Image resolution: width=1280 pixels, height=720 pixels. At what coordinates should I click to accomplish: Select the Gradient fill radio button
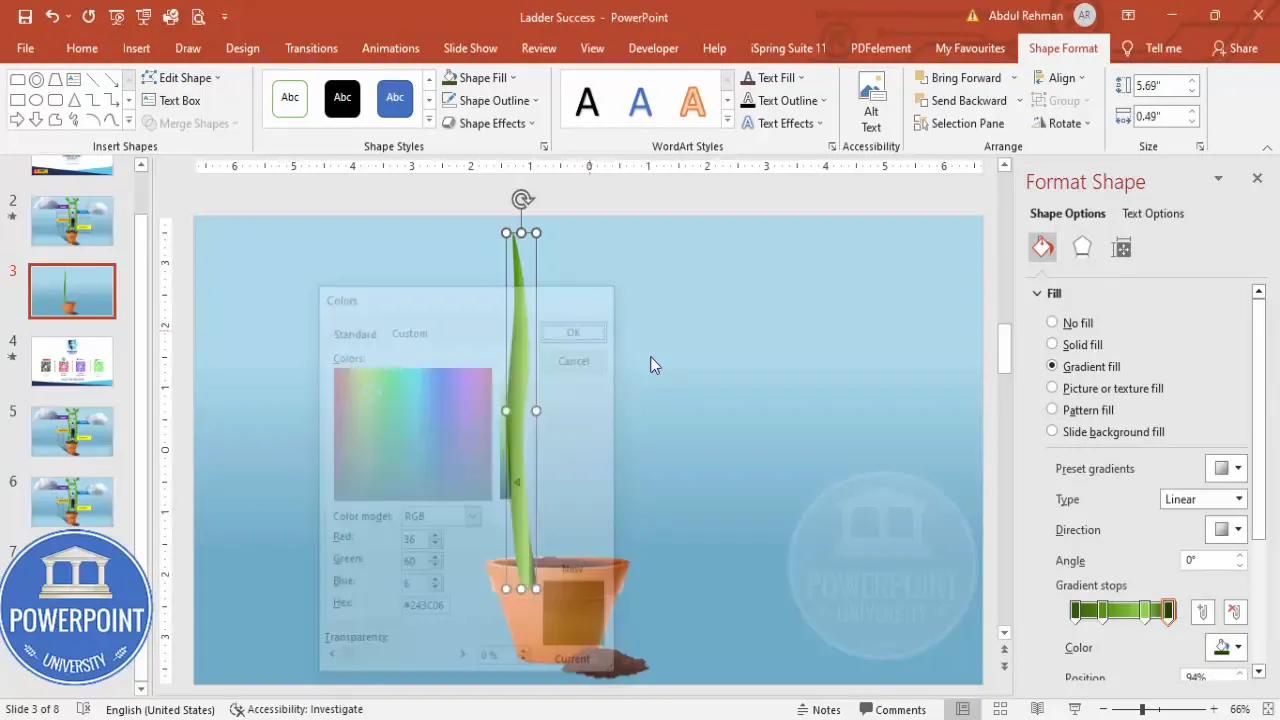tap(1052, 366)
